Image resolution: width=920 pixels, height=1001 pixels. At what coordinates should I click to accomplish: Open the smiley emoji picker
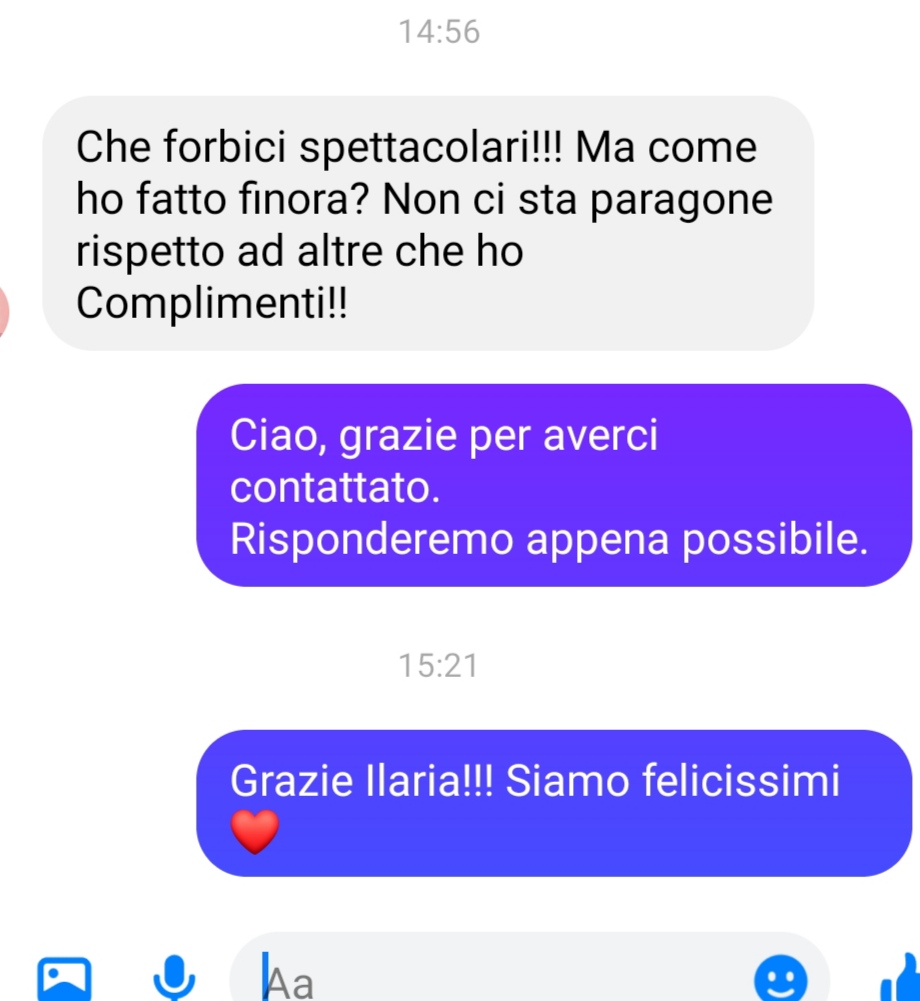pyautogui.click(x=780, y=978)
